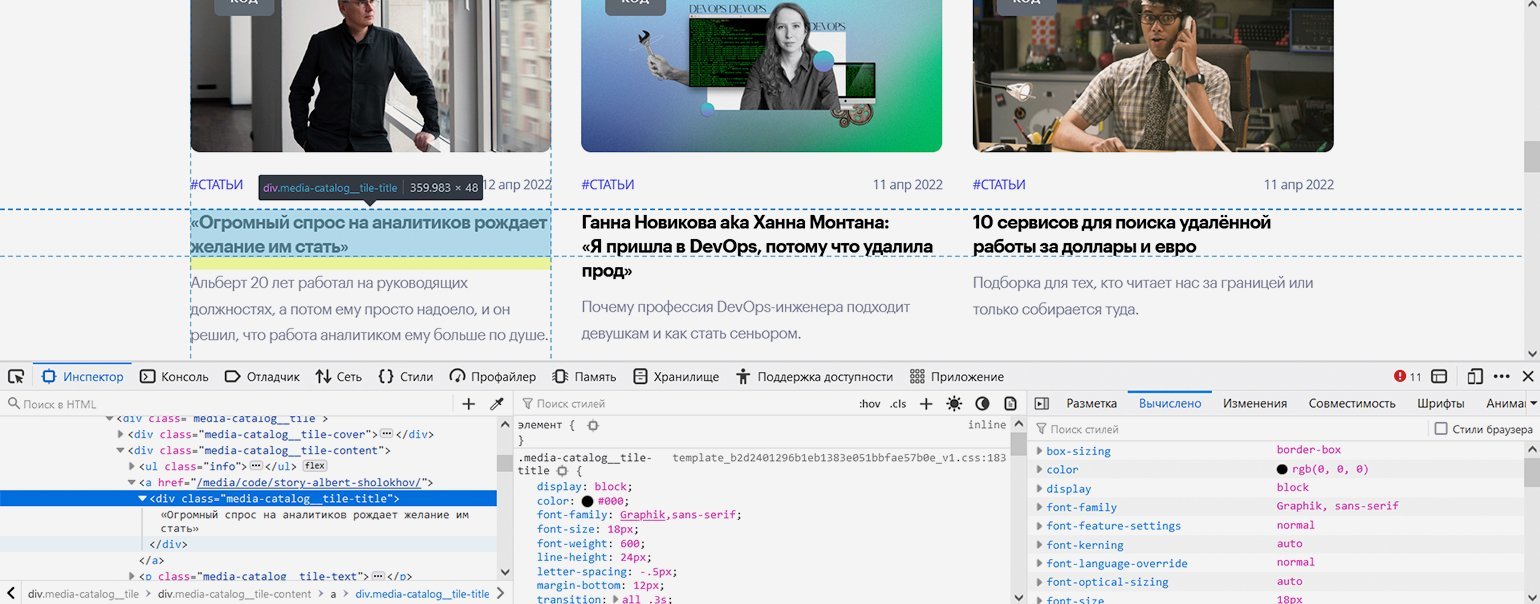1540x604 pixels.
Task: Open the Приложение application panel
Action: pos(957,377)
